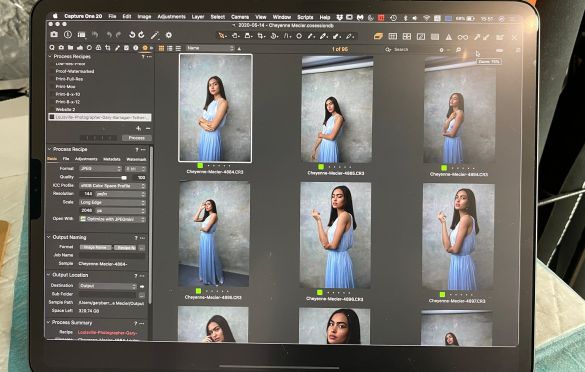Click the Destination arrow button beside Output

click(142, 287)
